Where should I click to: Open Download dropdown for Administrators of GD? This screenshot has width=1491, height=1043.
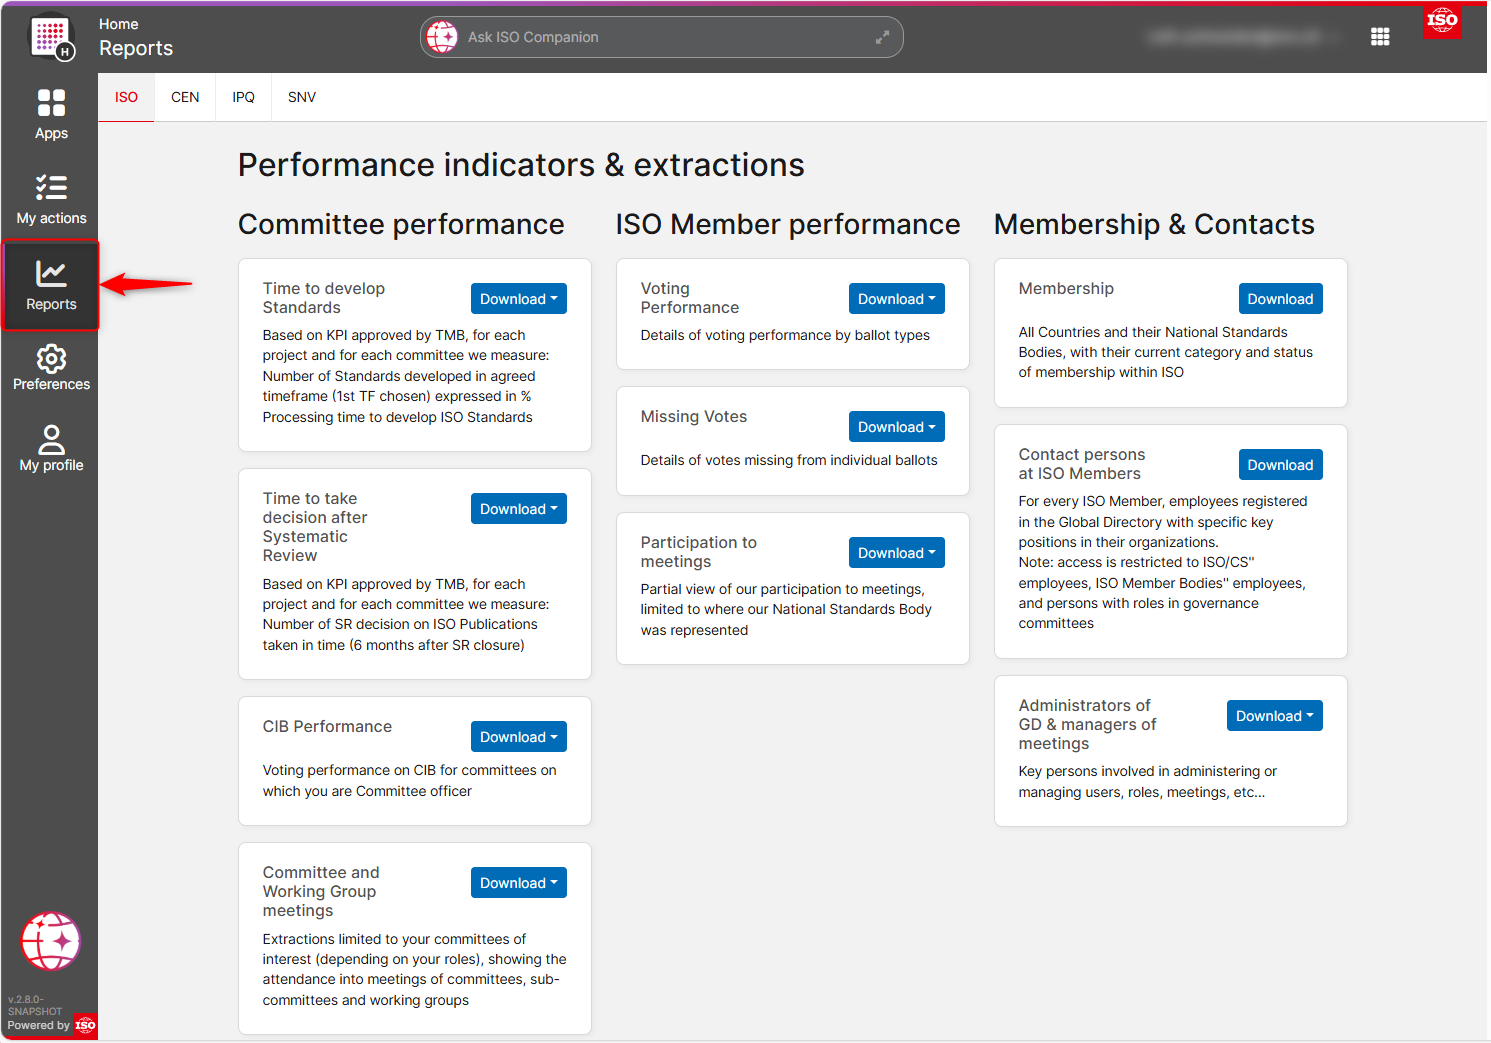click(1275, 716)
